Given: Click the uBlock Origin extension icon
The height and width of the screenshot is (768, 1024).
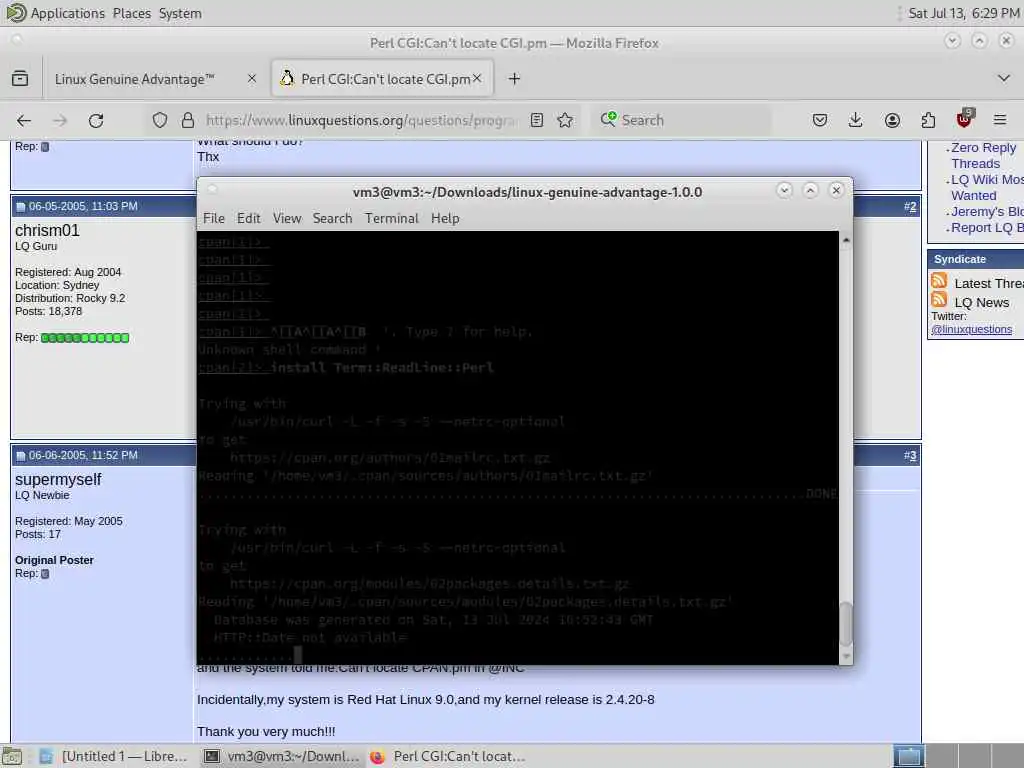Looking at the screenshot, I should coord(964,119).
